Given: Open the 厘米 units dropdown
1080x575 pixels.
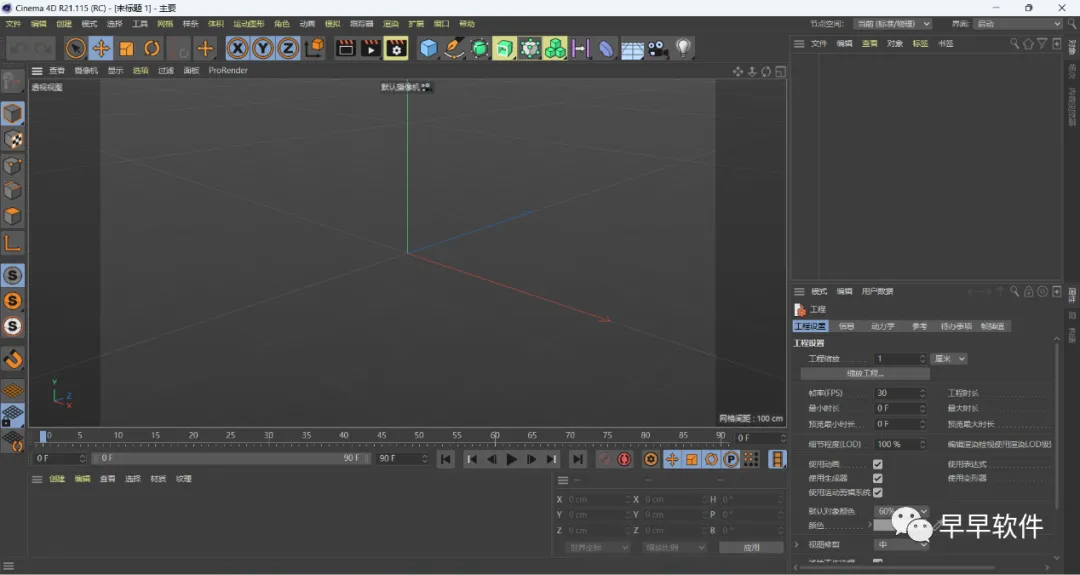Looking at the screenshot, I should coord(949,359).
